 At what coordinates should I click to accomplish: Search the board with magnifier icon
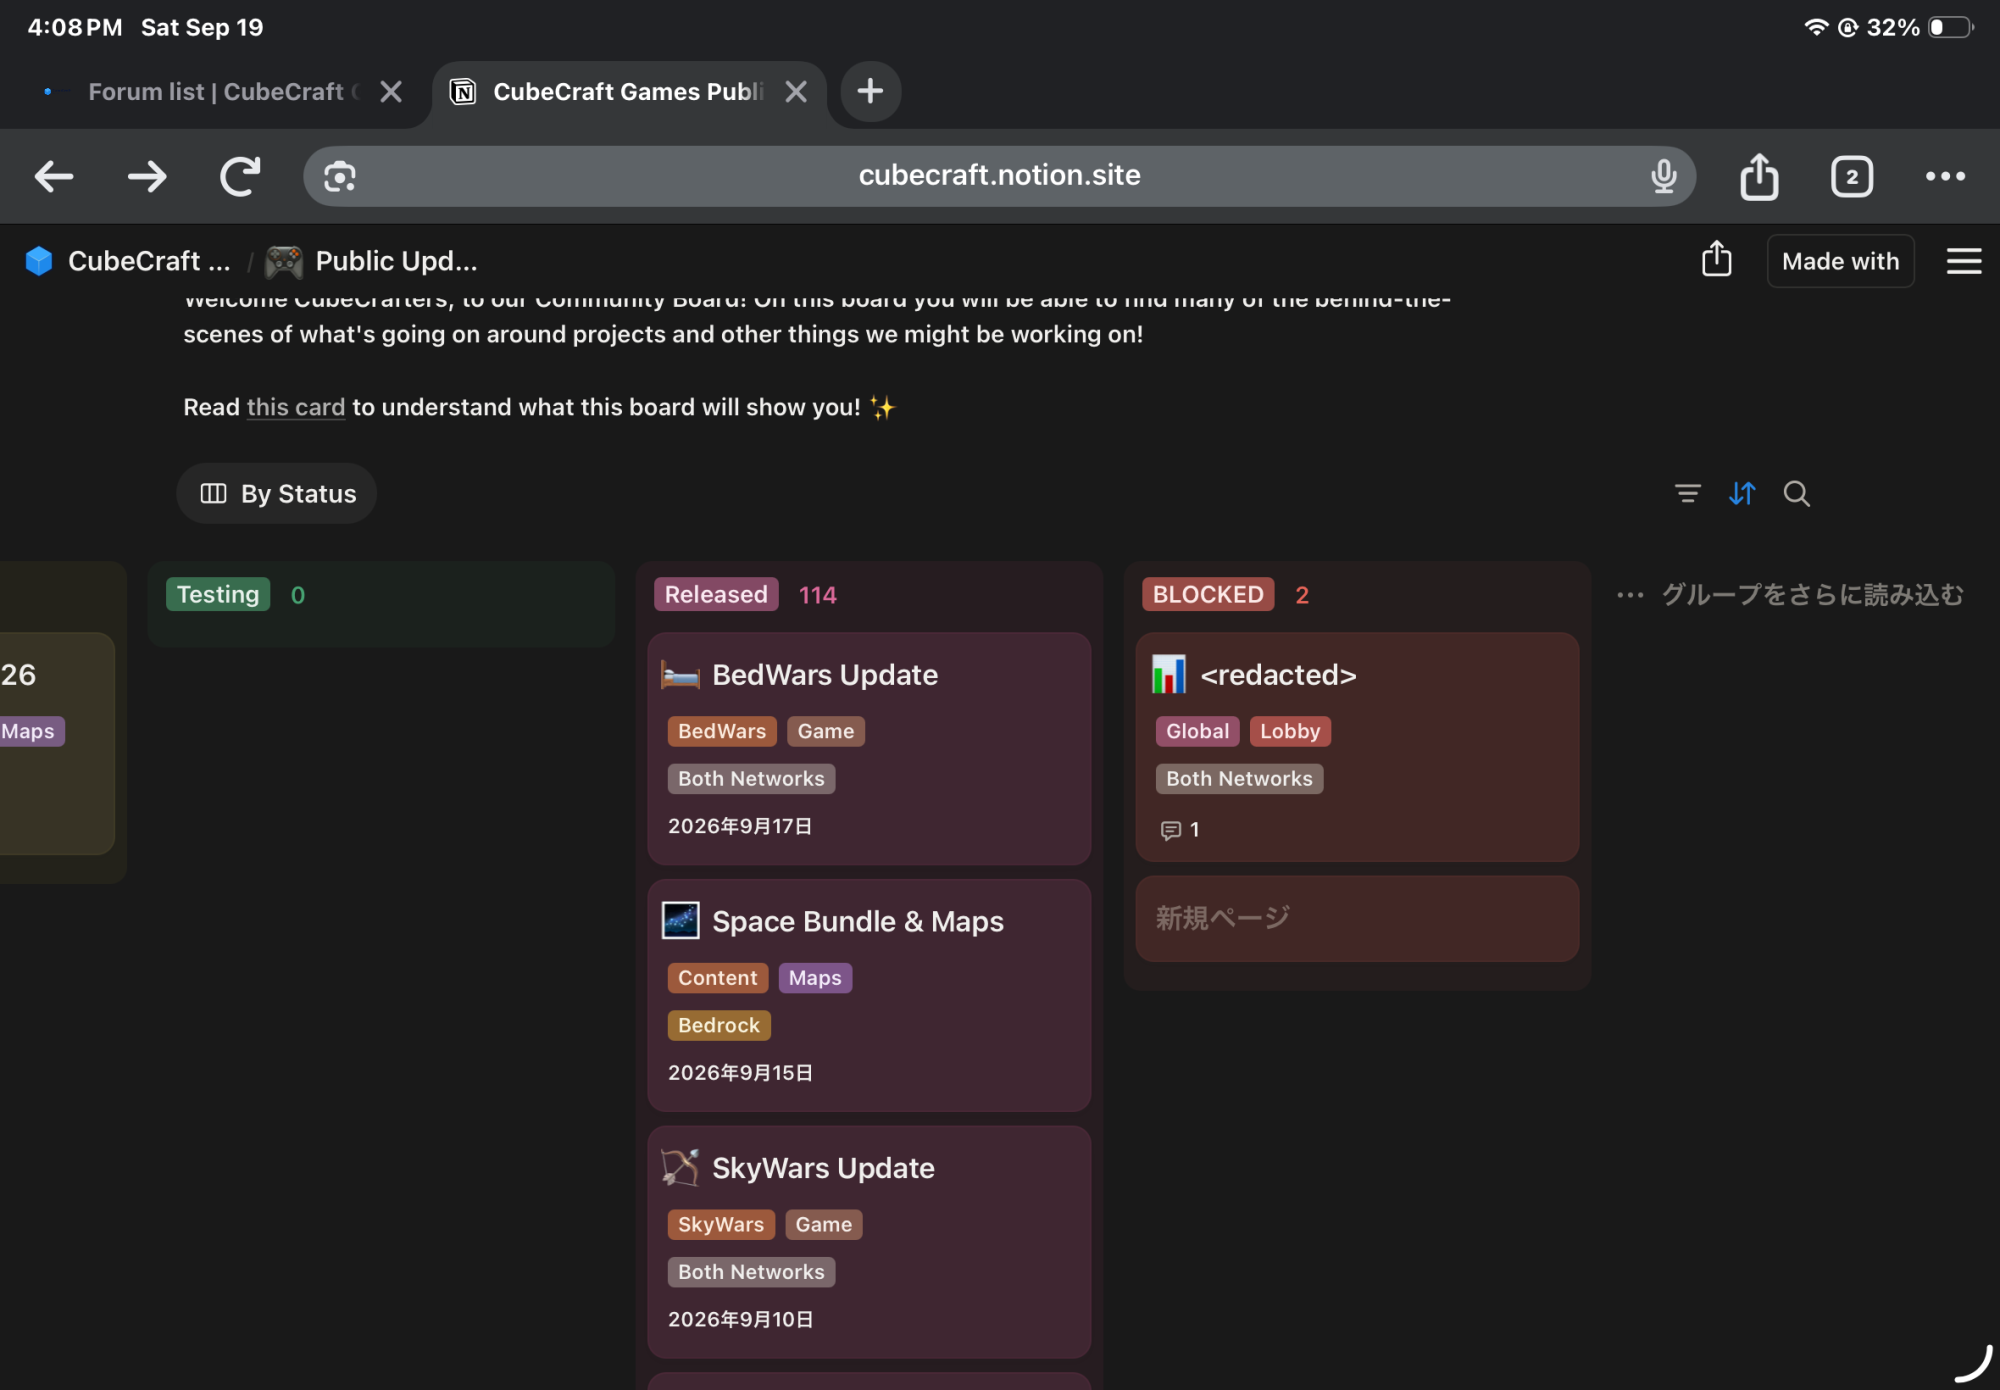(x=1797, y=493)
